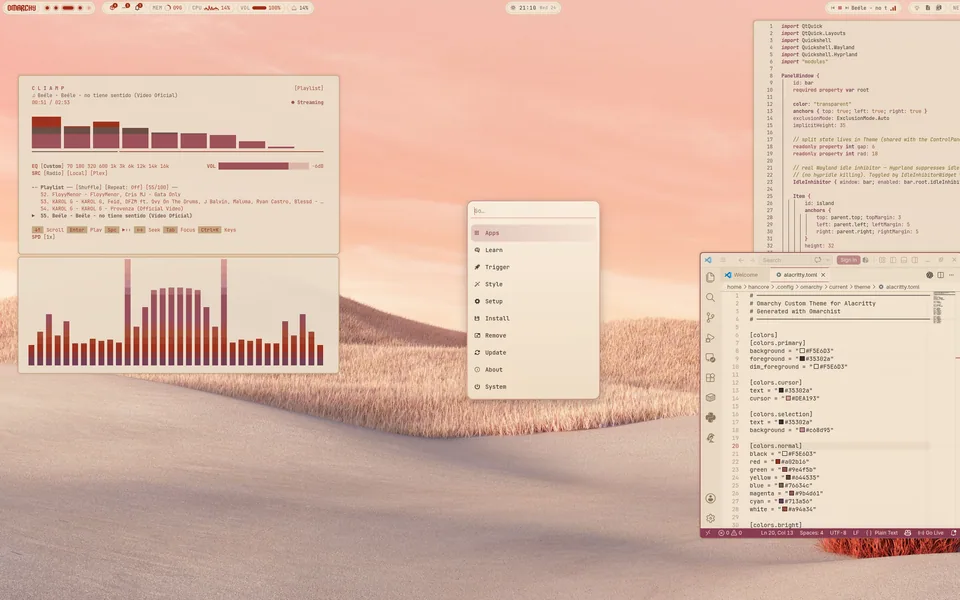Open Run and Debug view in VS Code

click(710, 338)
